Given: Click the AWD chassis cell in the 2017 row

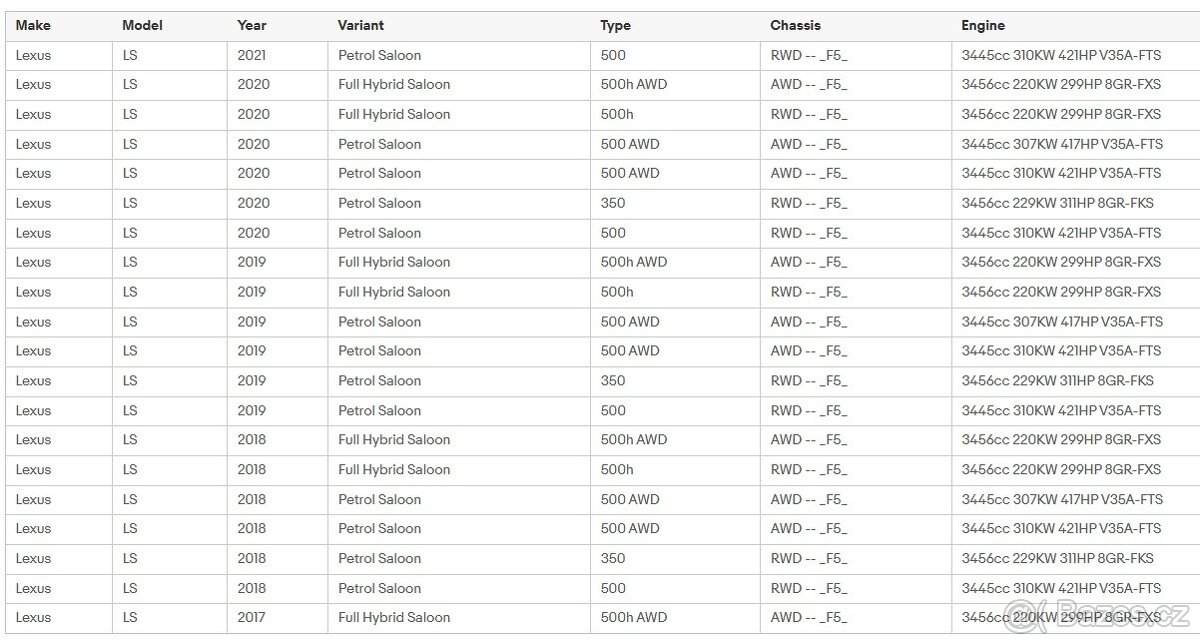Looking at the screenshot, I should pyautogui.click(x=808, y=617).
